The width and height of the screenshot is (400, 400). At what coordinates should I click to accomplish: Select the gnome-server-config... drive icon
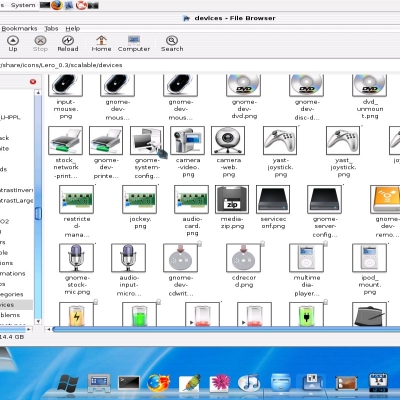pyautogui.click(x=325, y=199)
